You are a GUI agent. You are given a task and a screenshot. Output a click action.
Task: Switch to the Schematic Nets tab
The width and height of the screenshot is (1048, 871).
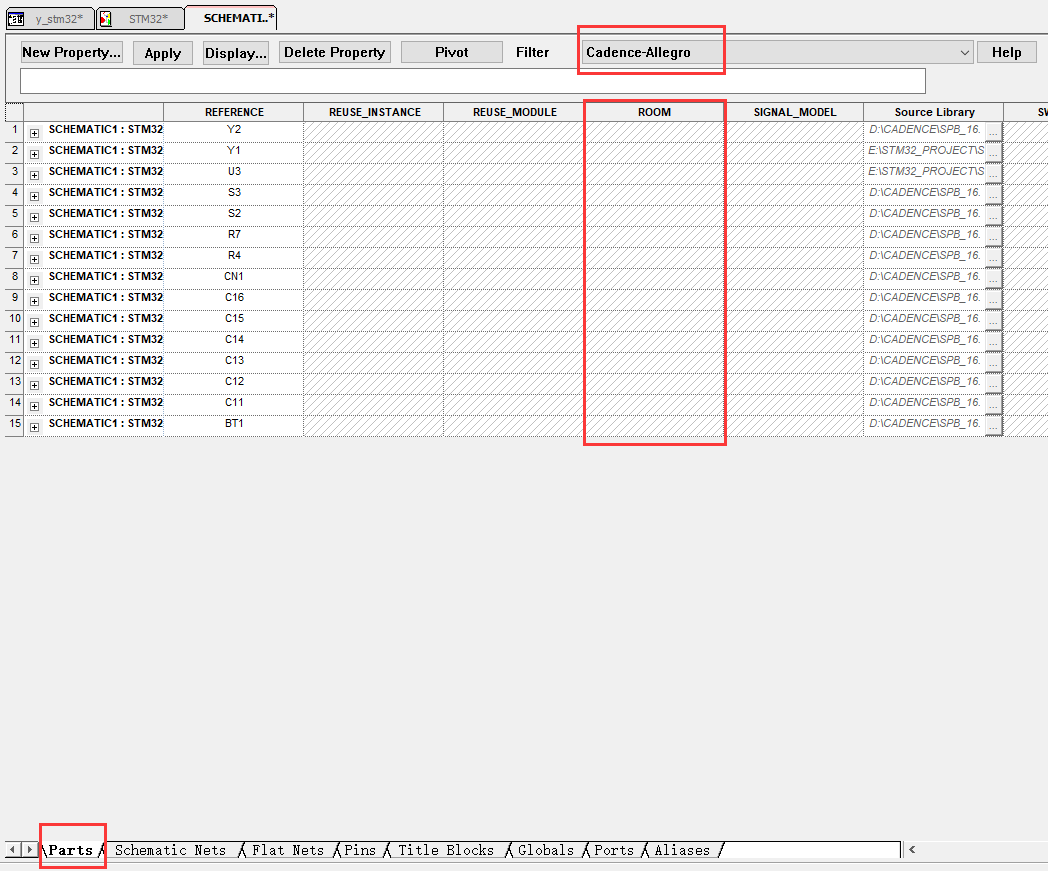pos(170,850)
